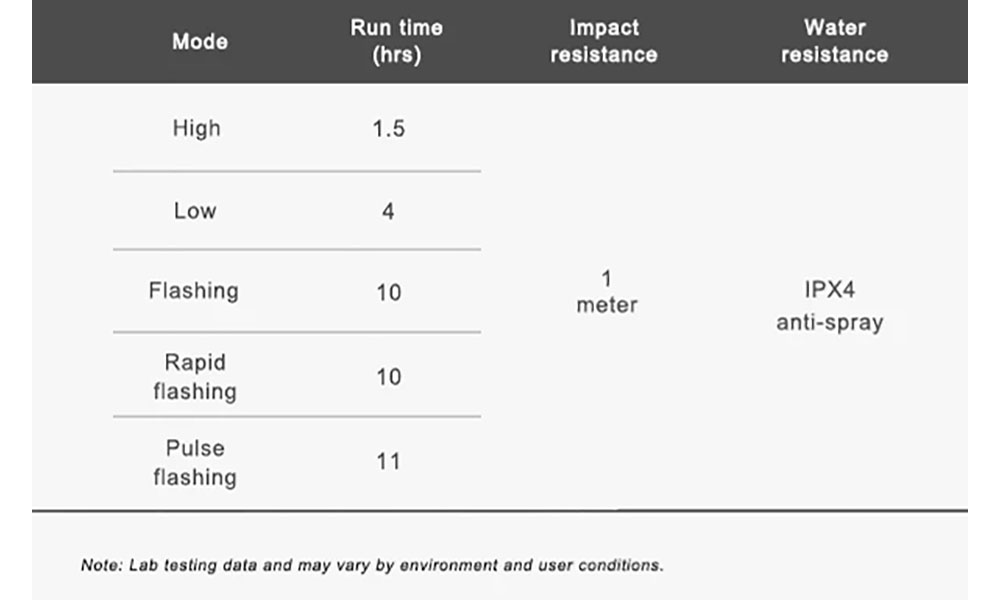Click the divider line above Pulse flashing
This screenshot has width=1000, height=600.
tap(297, 417)
